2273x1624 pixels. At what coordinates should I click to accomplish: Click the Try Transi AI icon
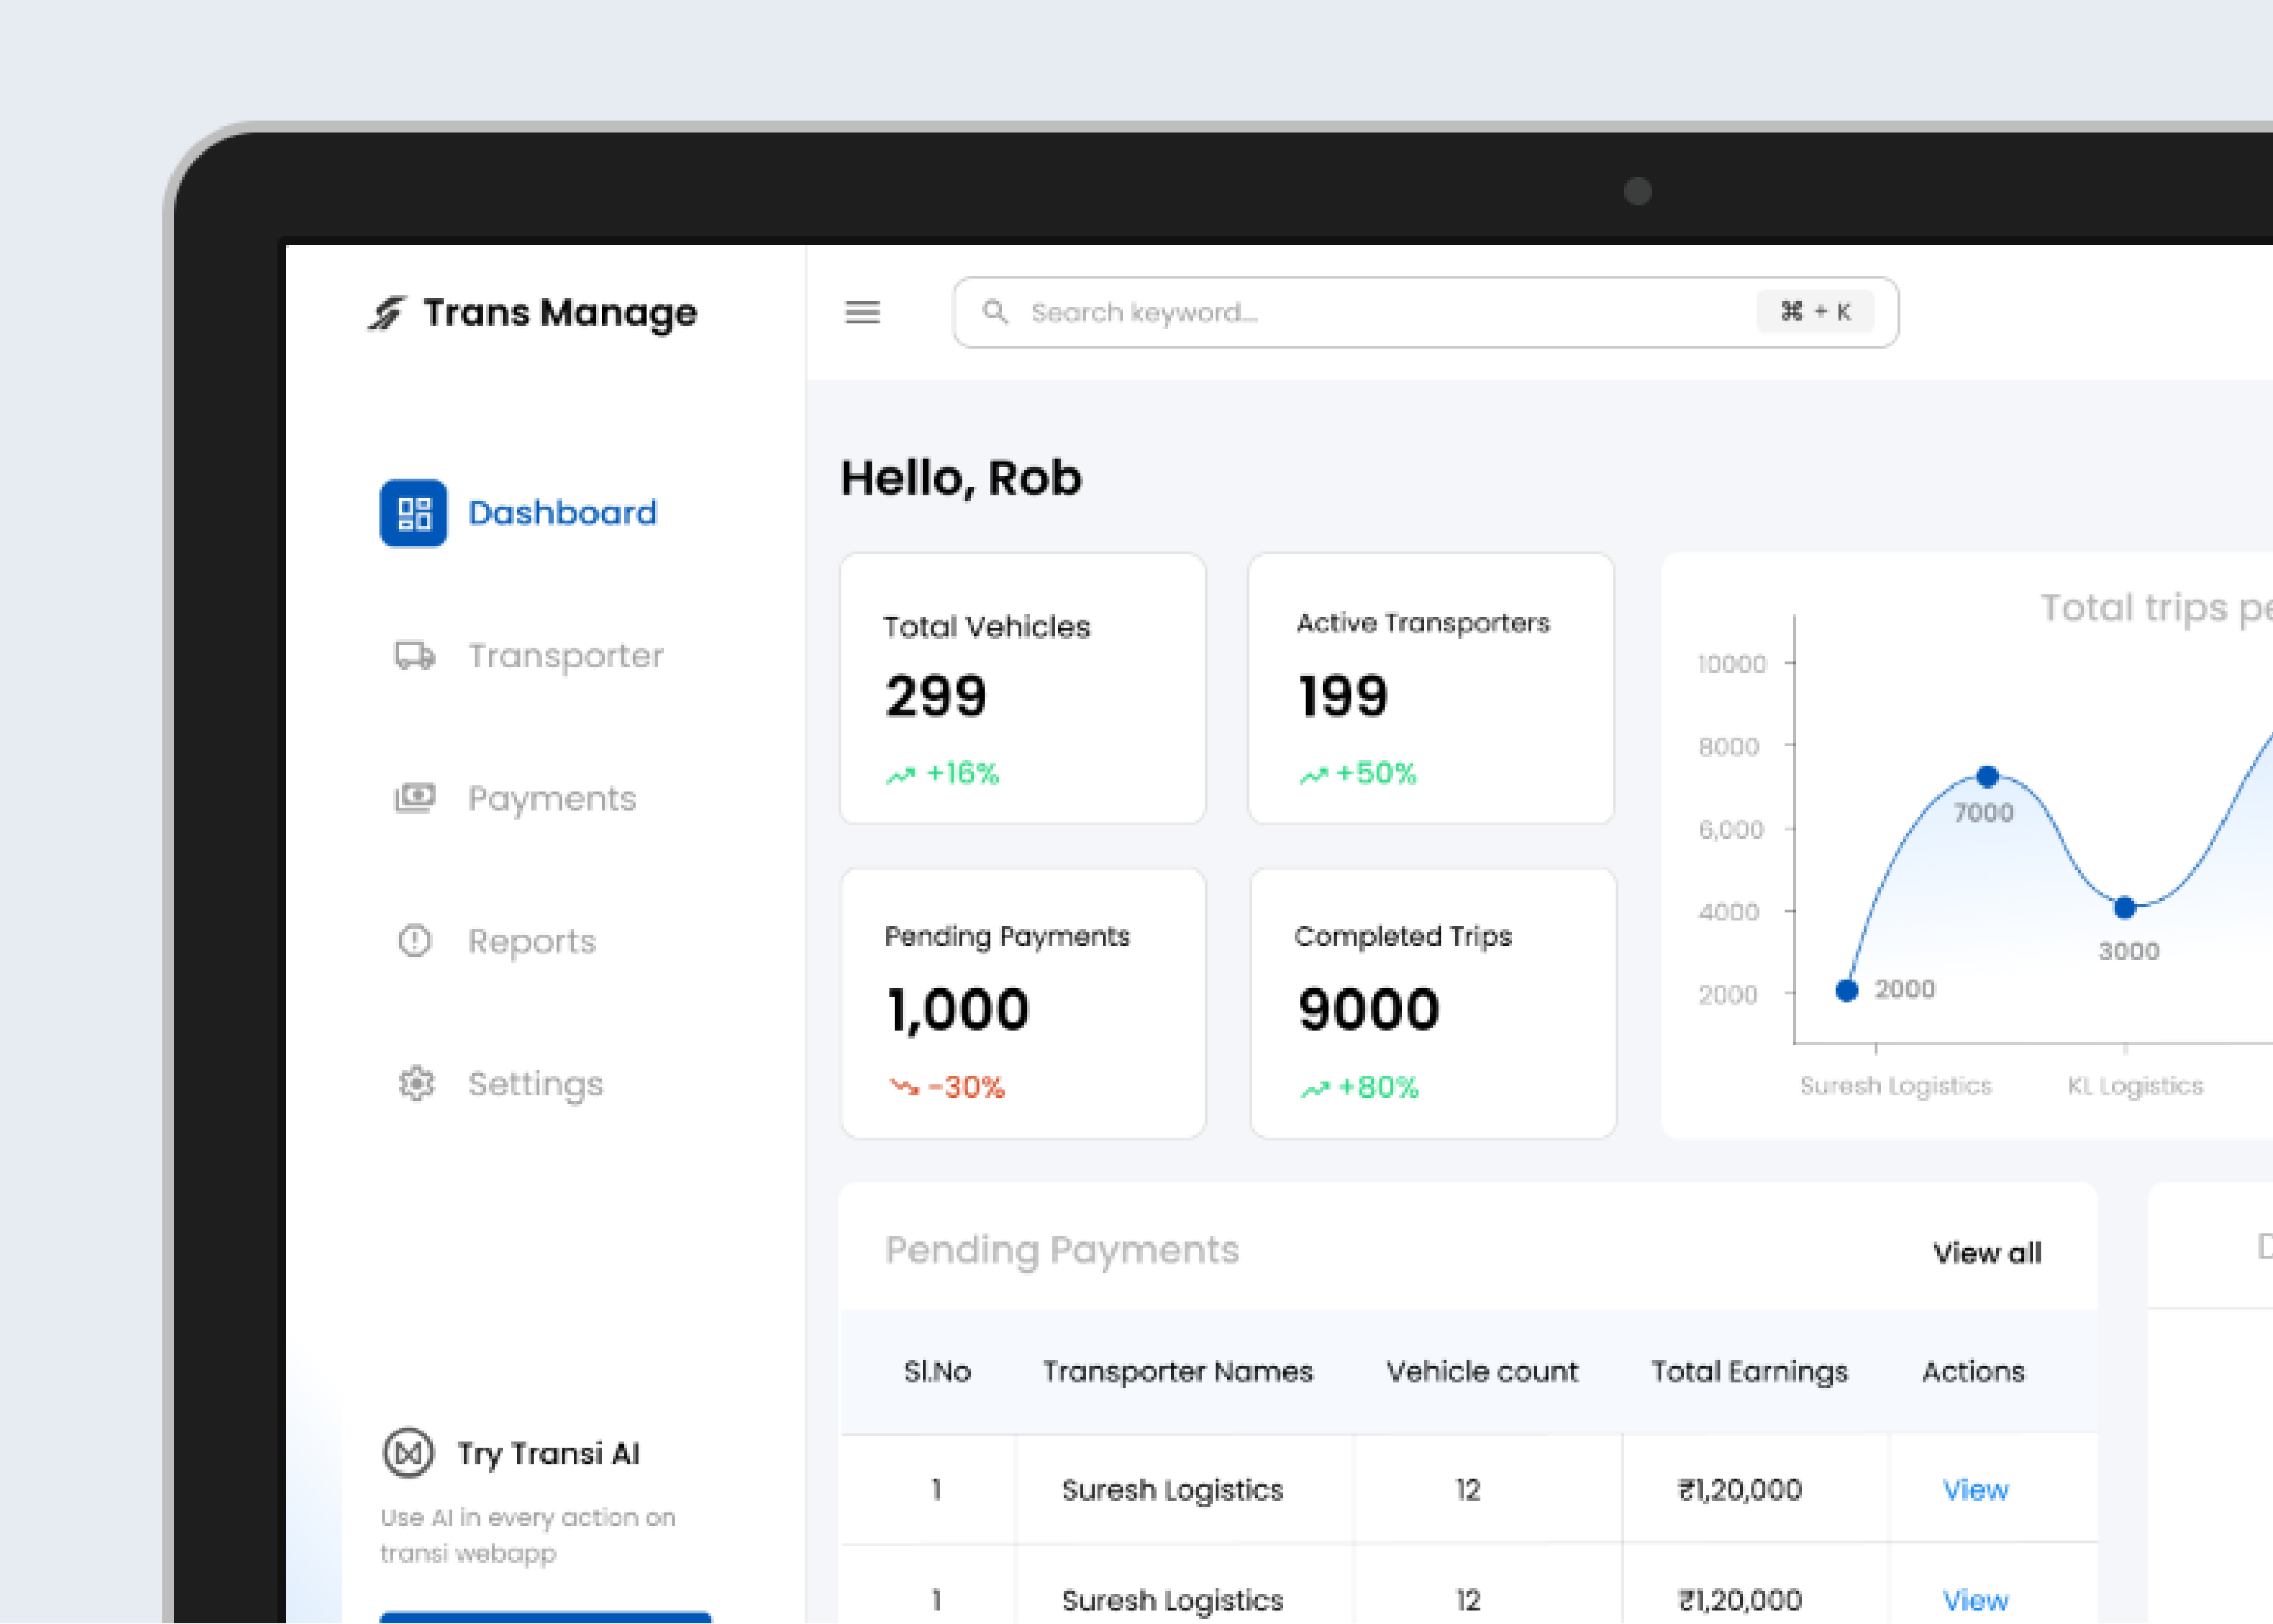coord(409,1454)
